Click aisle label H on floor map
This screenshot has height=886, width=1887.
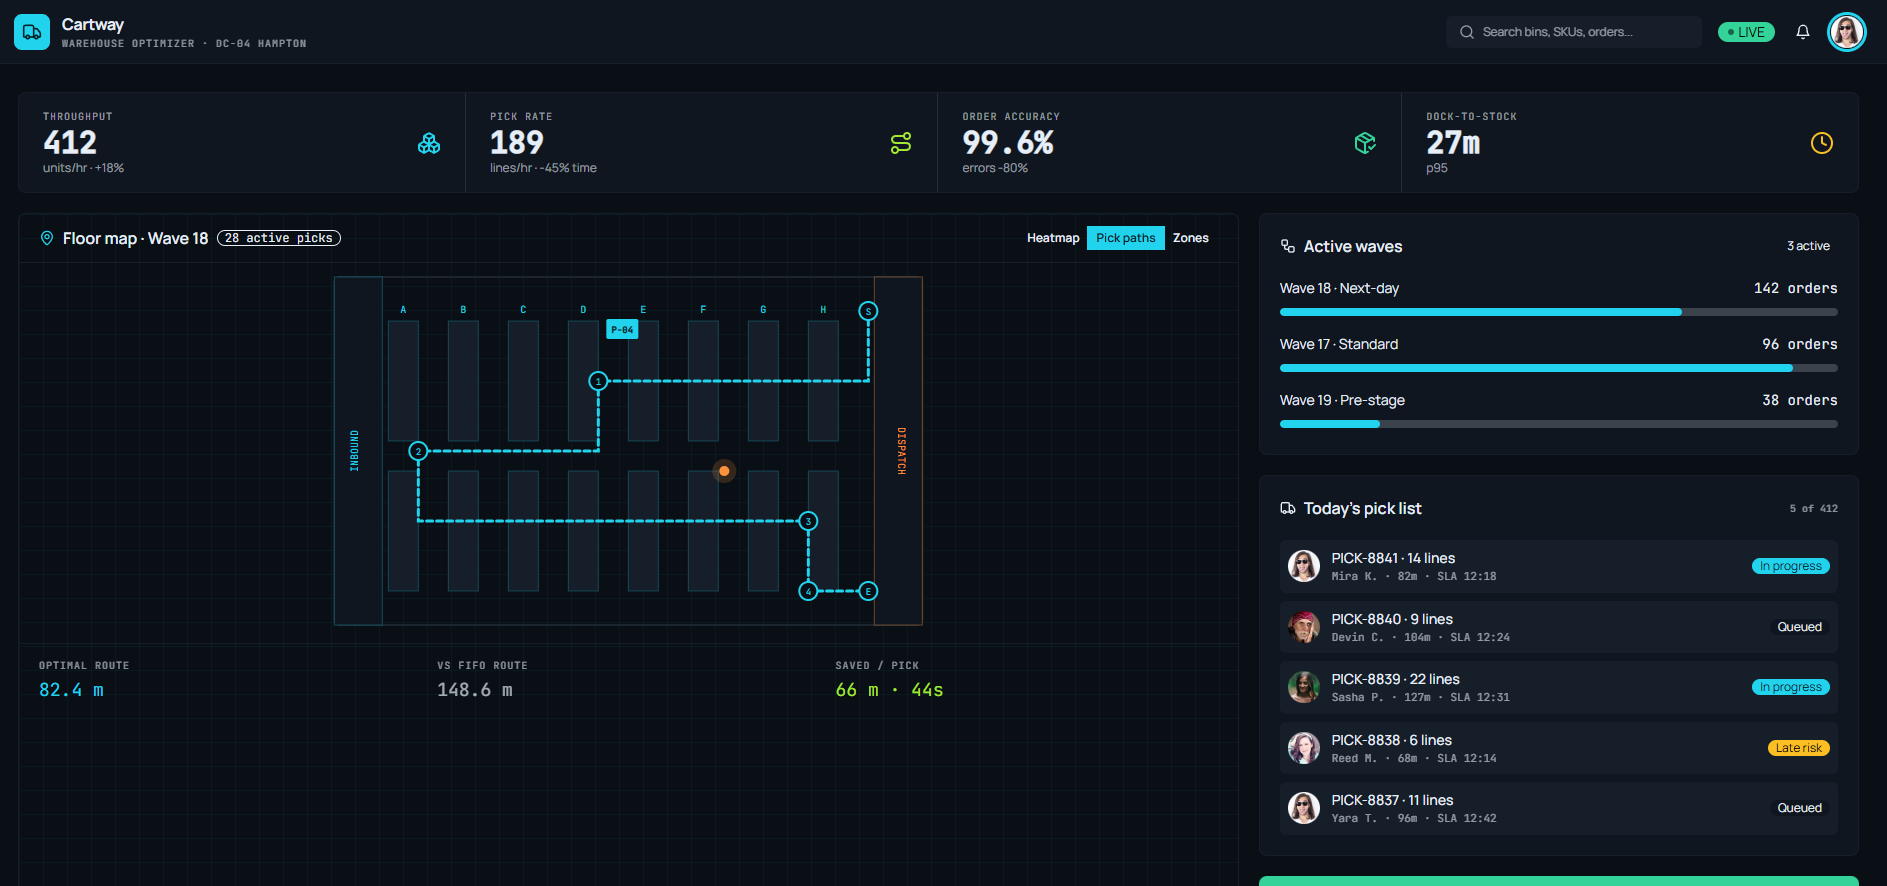[823, 310]
